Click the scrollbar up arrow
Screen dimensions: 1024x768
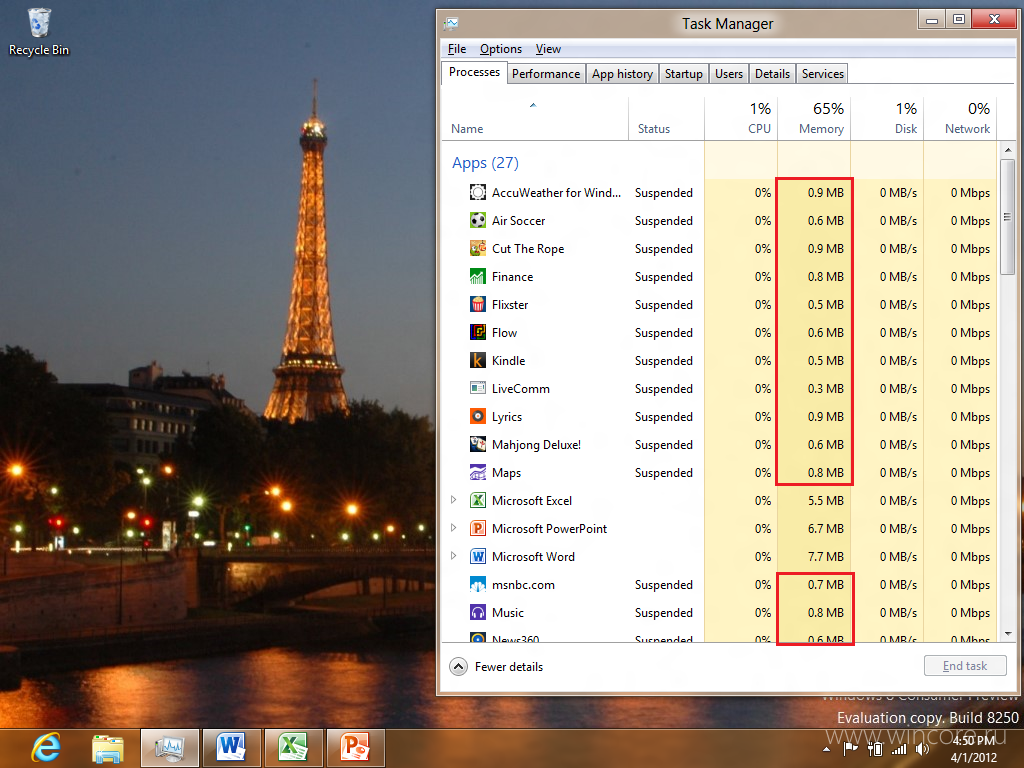1007,150
